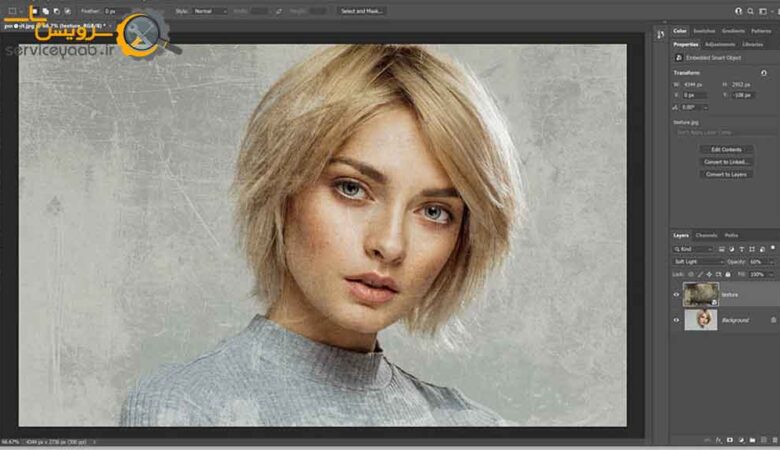Toggle lock image pixels brush icon
780x450 pixels.
tap(700, 274)
